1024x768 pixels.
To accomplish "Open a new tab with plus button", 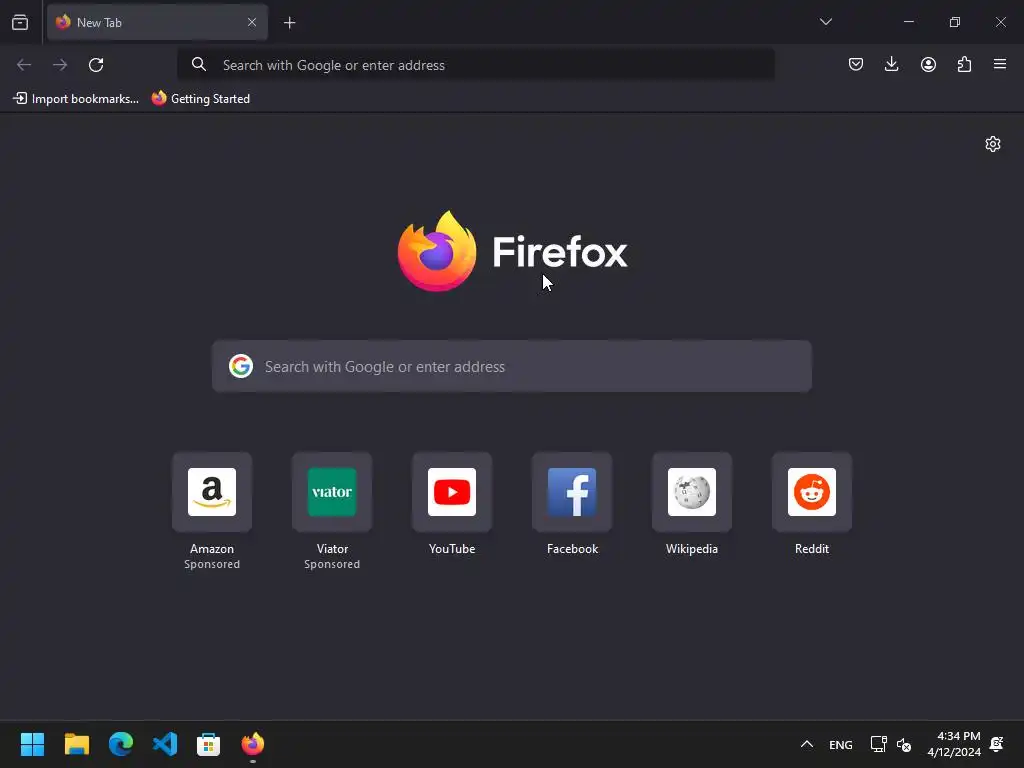I will pyautogui.click(x=289, y=23).
